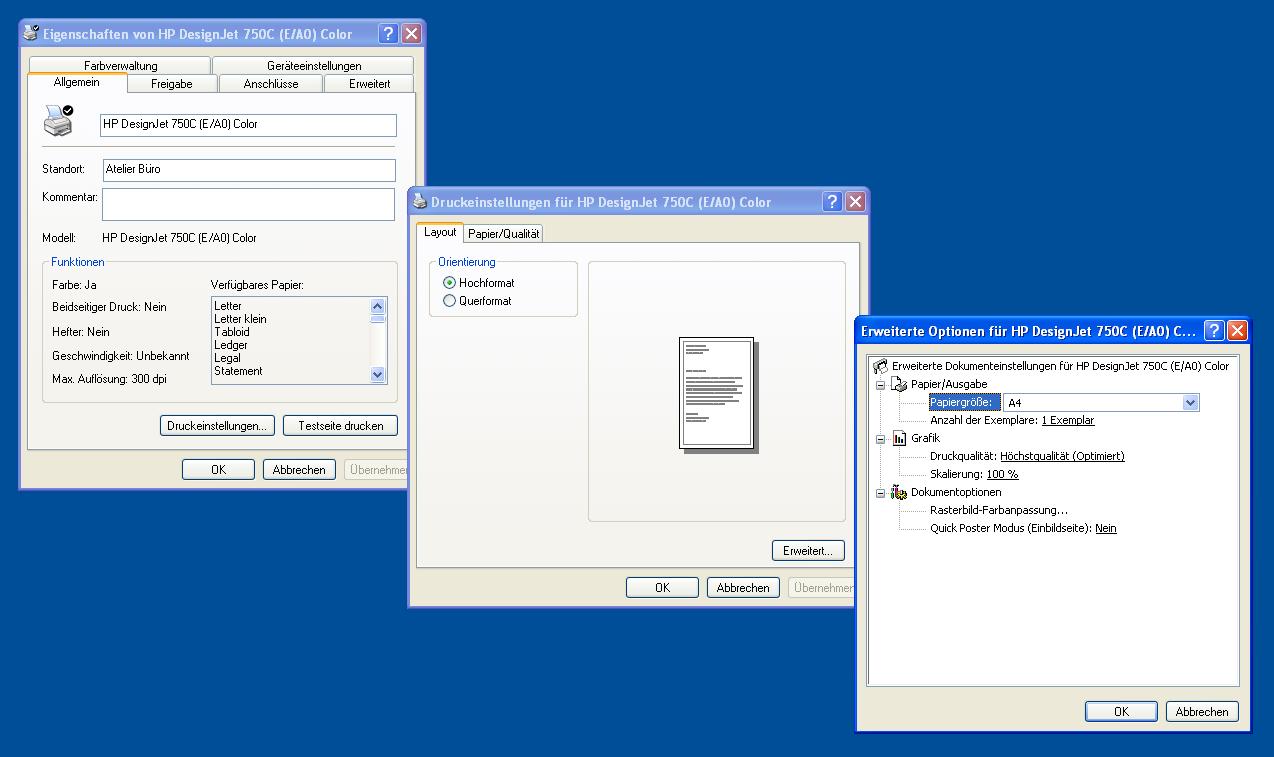The height and width of the screenshot is (757, 1274).
Task: Collapse the Dokumentoptionen tree node
Action: (x=881, y=493)
